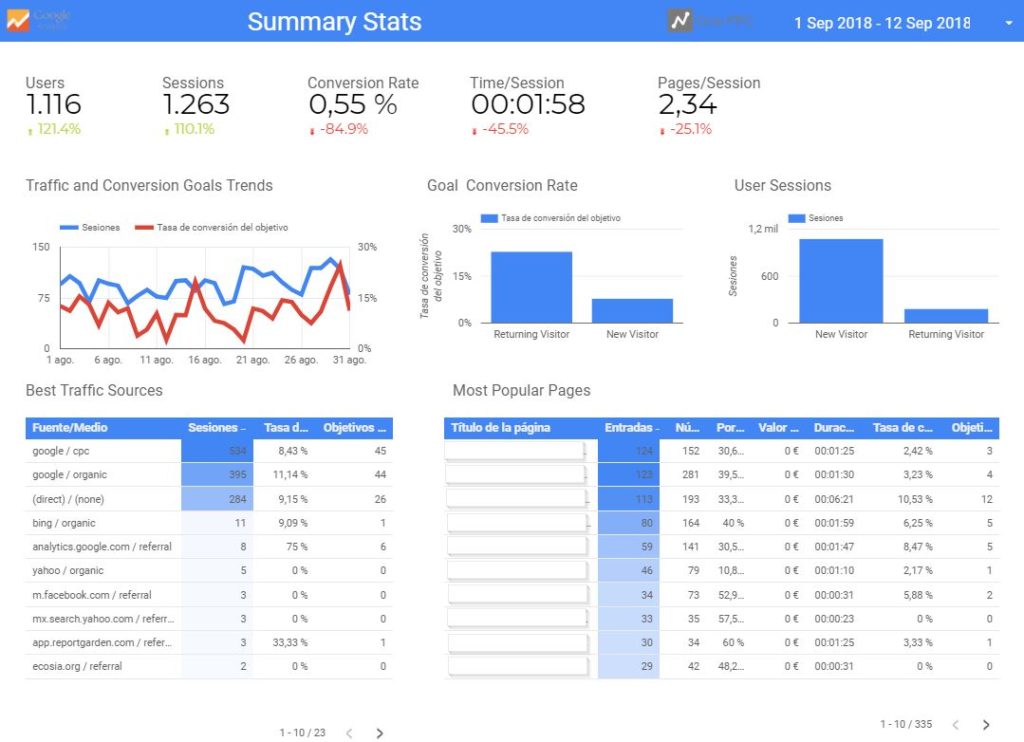Select the 1 Sep 2018 - 12 Sep 2018 date range

[x=882, y=23]
